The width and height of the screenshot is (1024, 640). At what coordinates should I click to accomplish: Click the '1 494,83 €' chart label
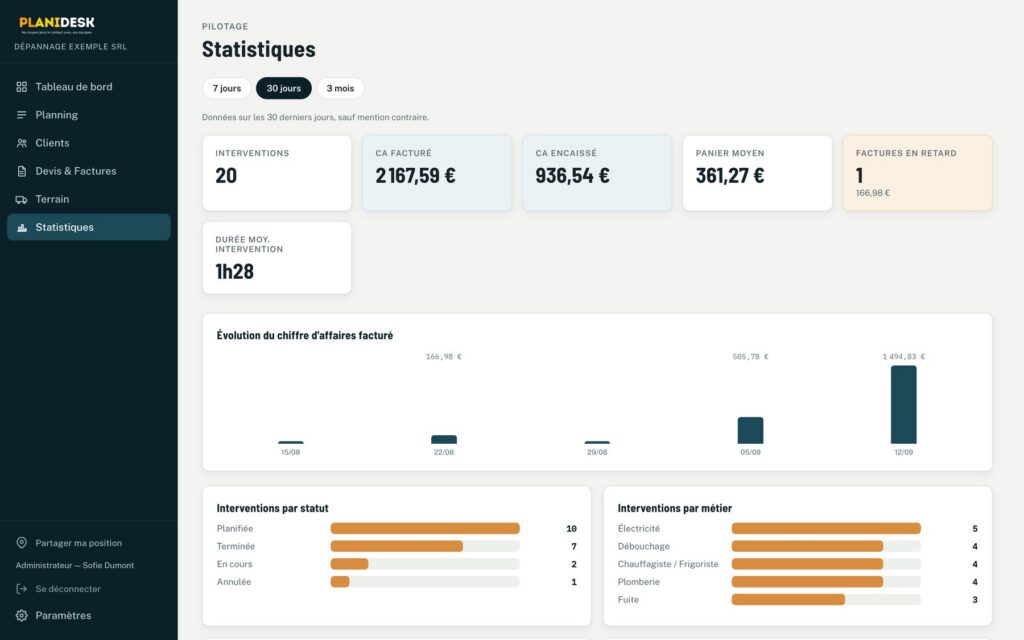click(904, 357)
